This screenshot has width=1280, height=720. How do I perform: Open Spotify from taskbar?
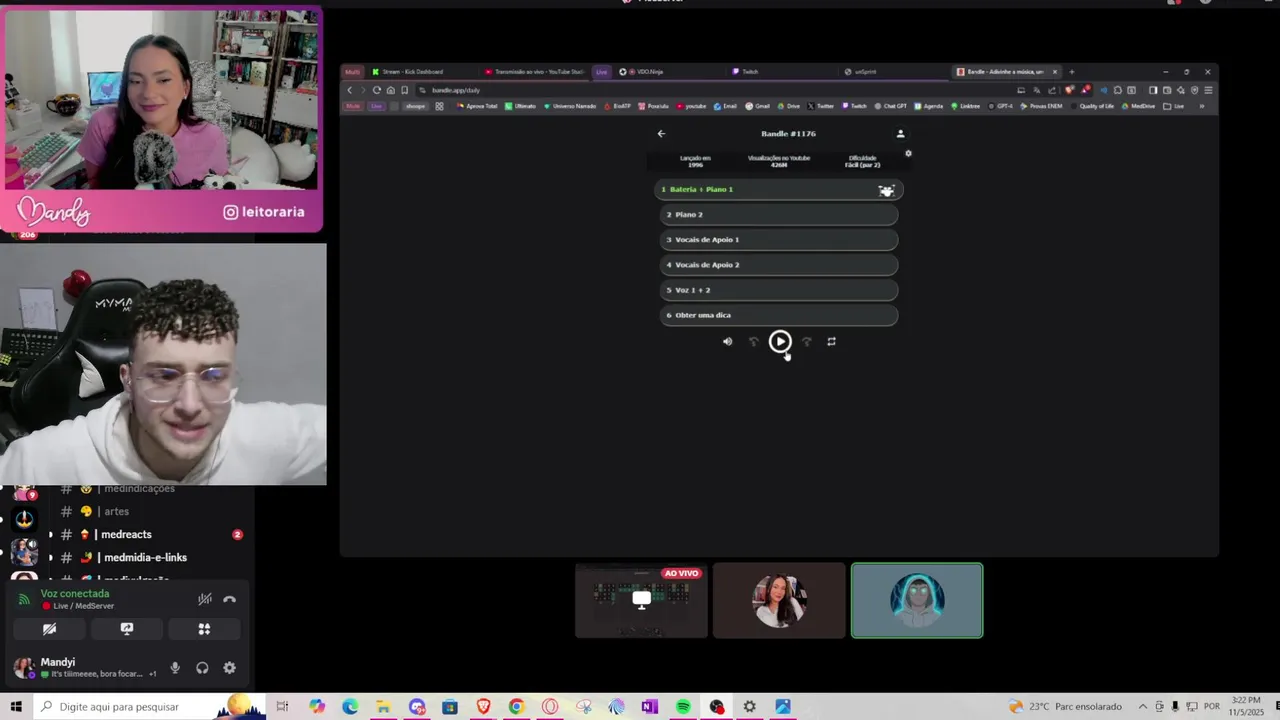coord(683,707)
